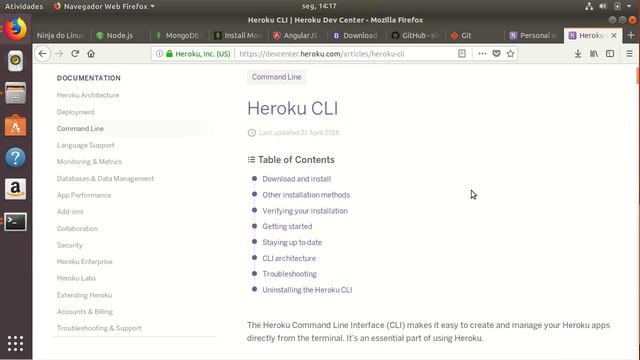Open Accounts & Billing category

84,311
